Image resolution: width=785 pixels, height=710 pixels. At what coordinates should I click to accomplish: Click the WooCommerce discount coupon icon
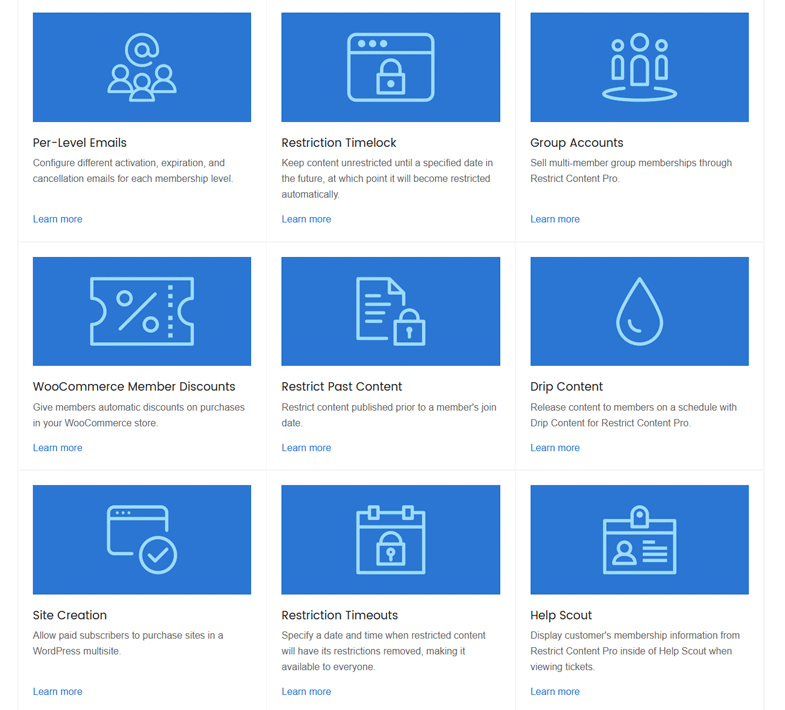point(142,311)
